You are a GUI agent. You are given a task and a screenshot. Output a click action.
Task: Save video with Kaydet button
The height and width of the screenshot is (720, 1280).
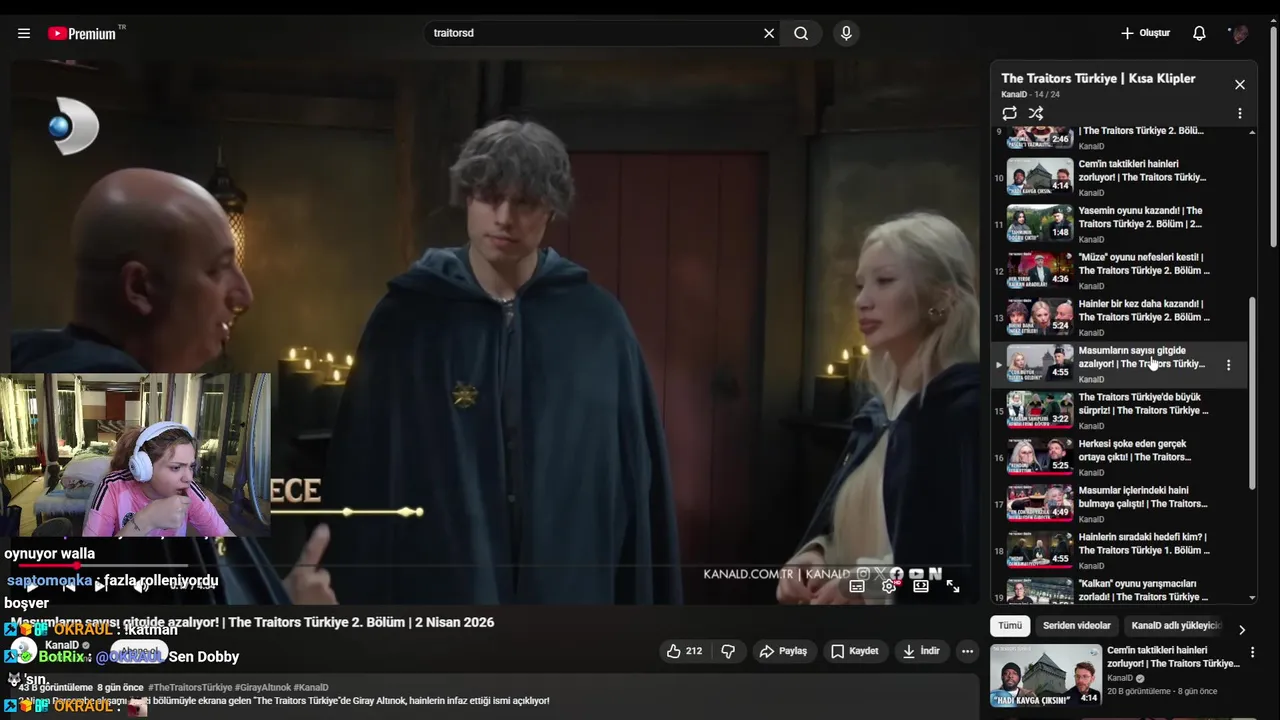[855, 651]
